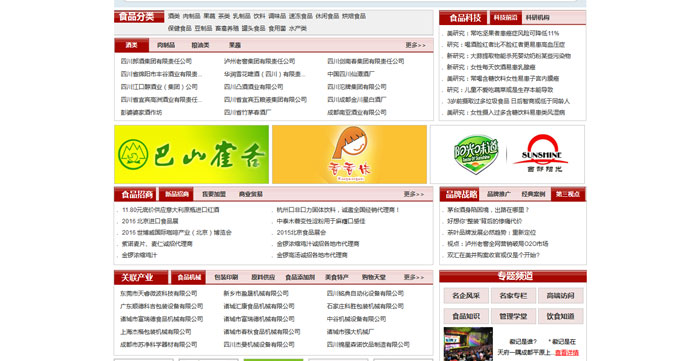Viewport: 700px width, 361px height.
Task: Click the 饮食知道 channel button
Action: tap(561, 316)
